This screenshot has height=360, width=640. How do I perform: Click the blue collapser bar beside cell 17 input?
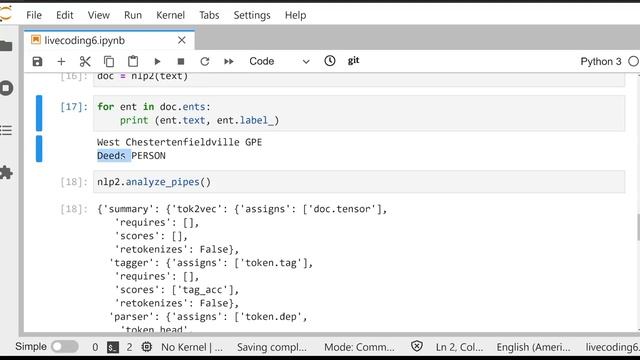39,113
